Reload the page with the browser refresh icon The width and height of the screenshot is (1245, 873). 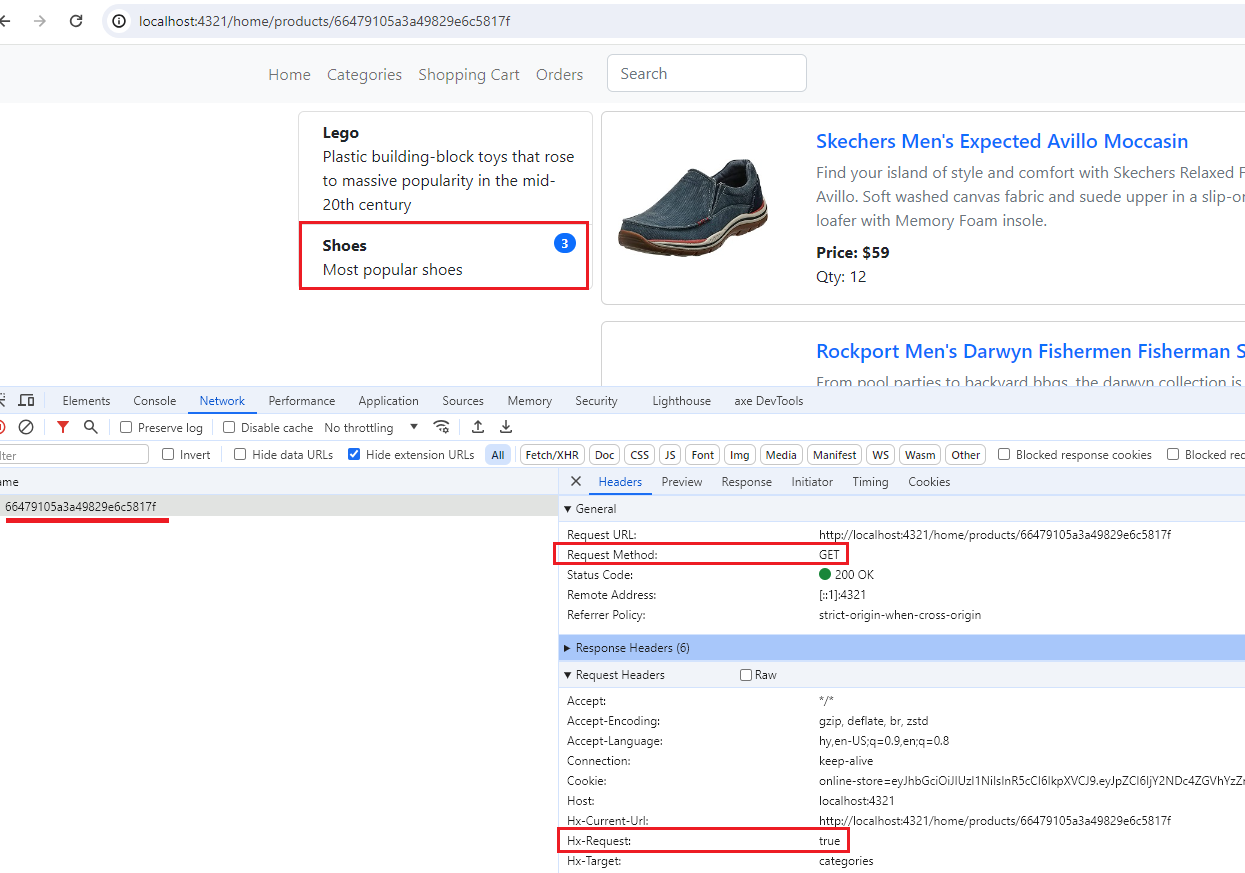click(x=76, y=21)
